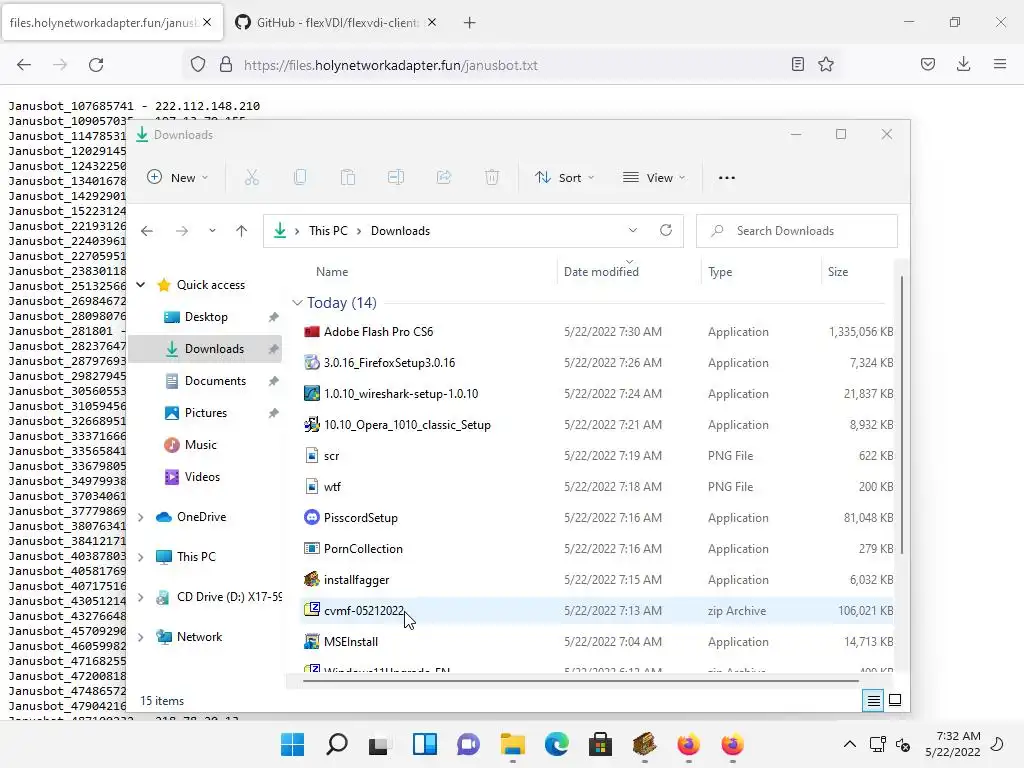Click the Cut scissors icon in Explorer toolbar
The image size is (1024, 768).
coord(251,178)
